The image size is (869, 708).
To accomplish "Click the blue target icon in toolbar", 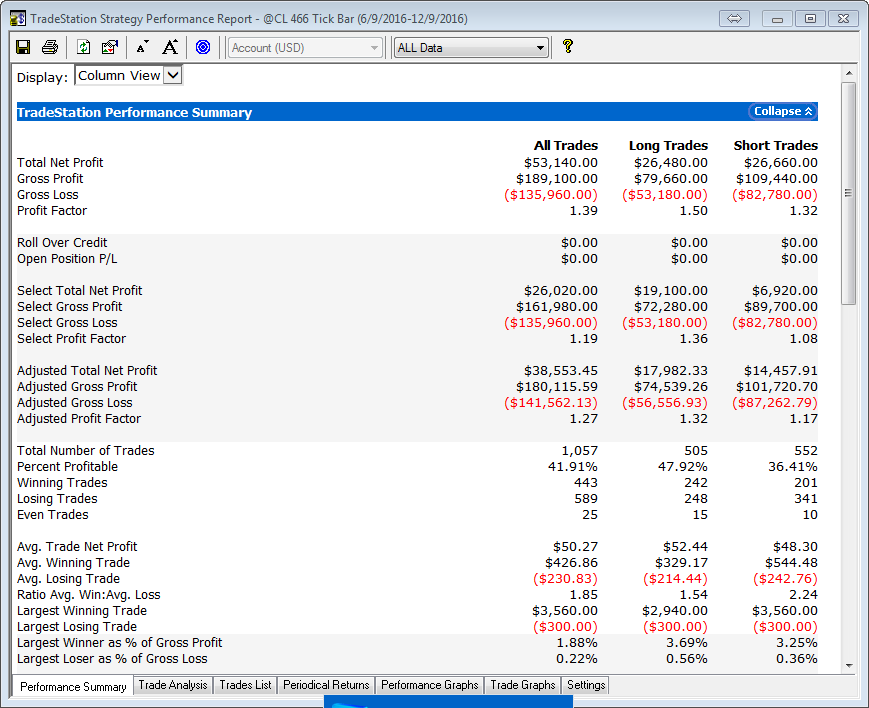I will [x=203, y=47].
